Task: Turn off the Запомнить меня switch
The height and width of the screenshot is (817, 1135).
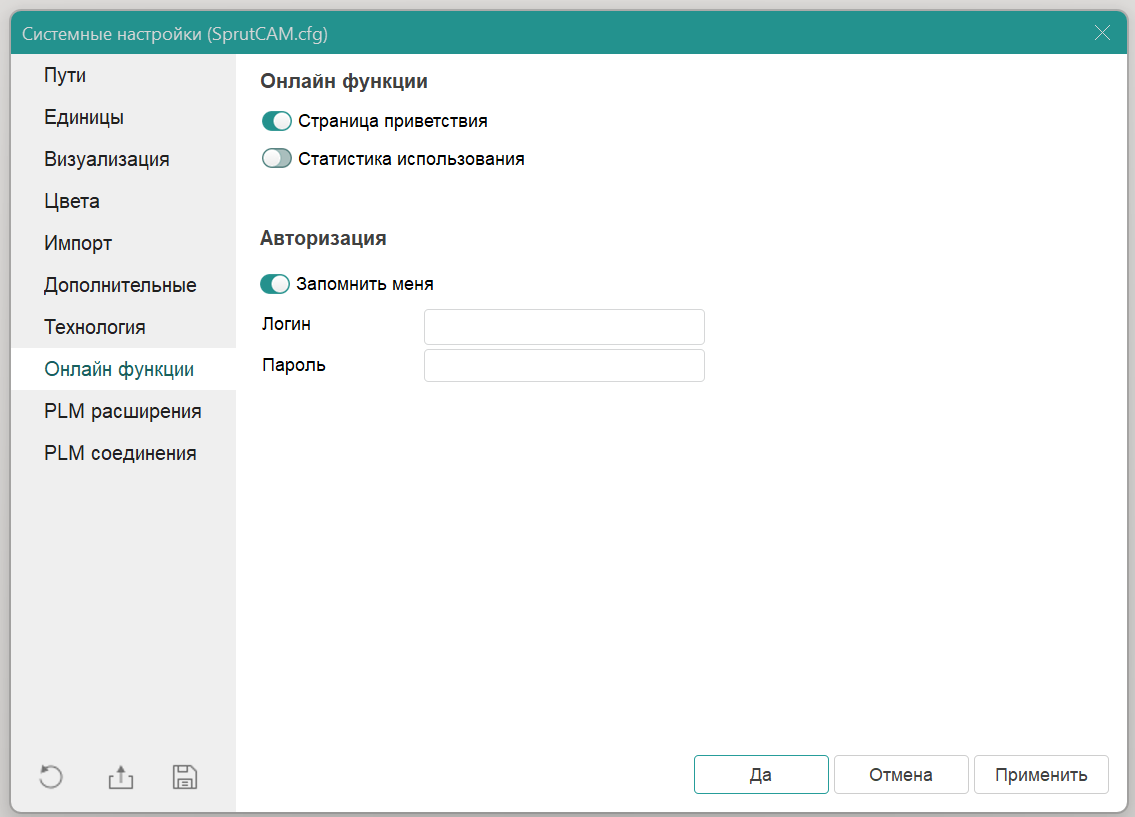Action: click(275, 284)
